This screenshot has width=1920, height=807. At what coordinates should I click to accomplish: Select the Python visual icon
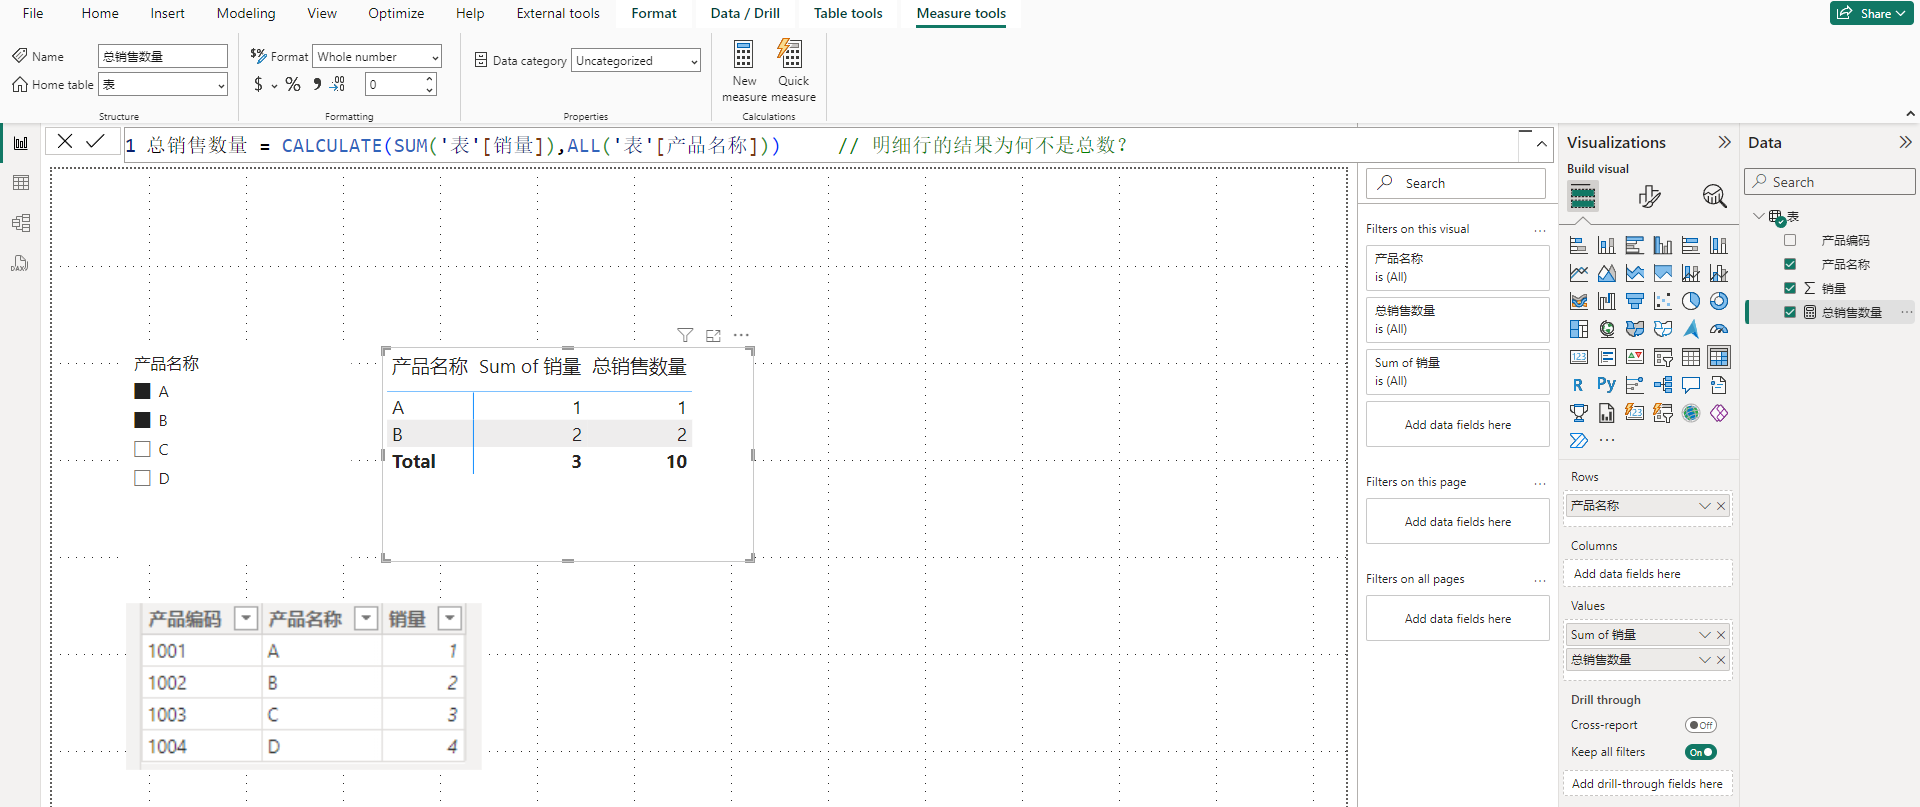tap(1606, 385)
